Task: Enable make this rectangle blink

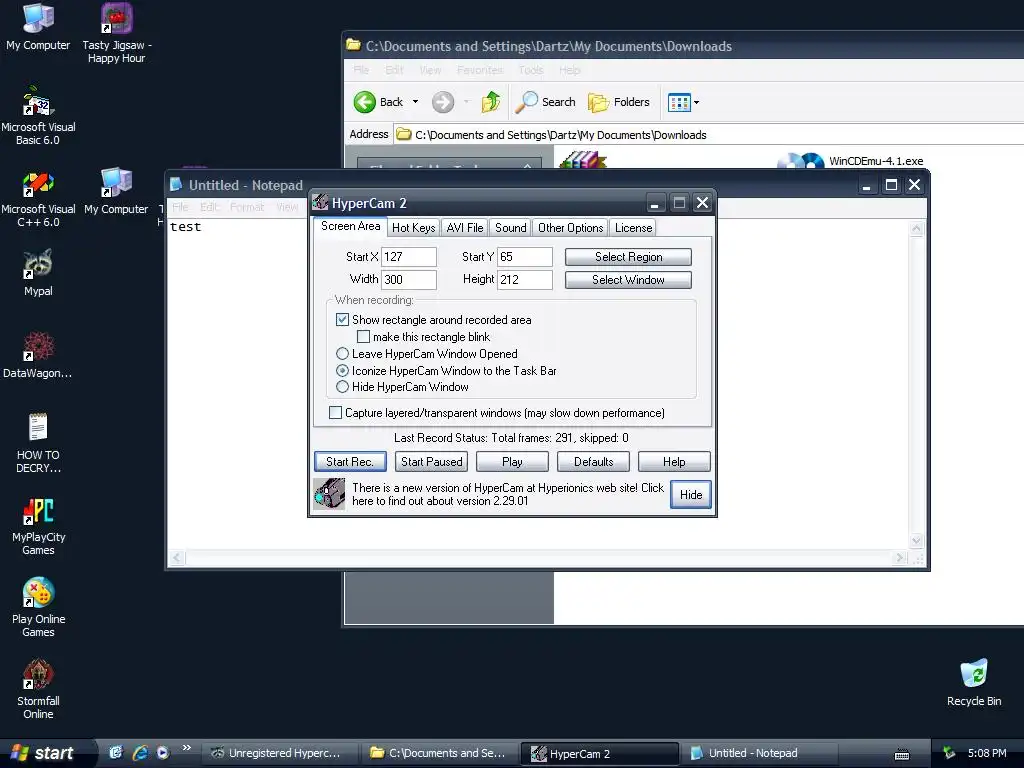Action: coord(363,336)
